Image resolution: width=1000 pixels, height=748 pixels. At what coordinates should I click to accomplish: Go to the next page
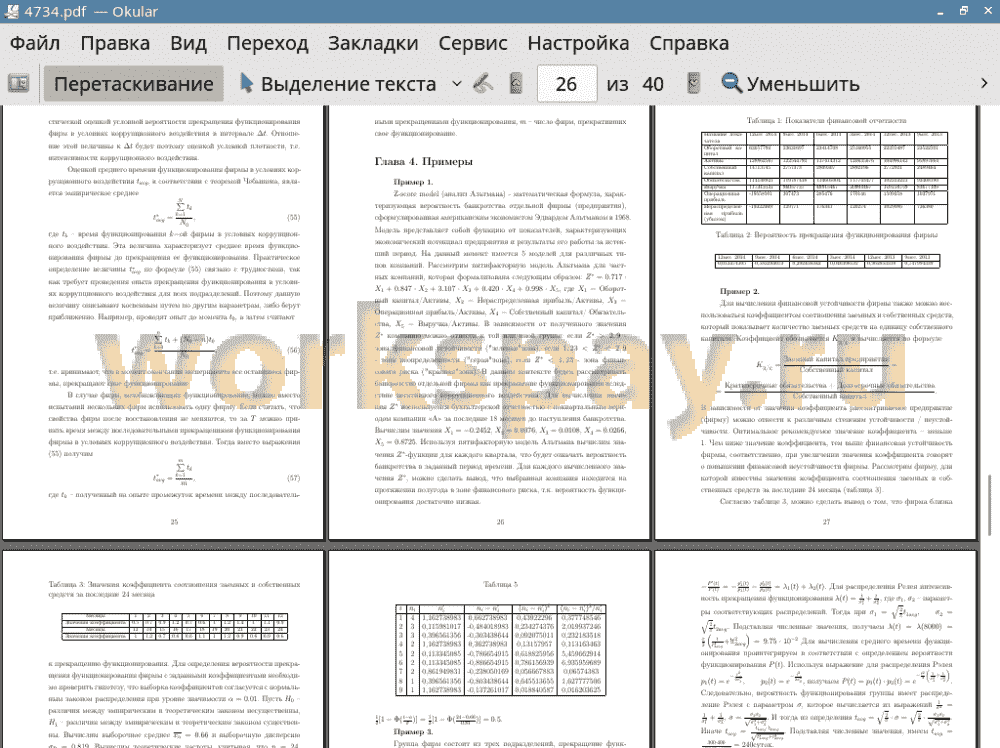(693, 84)
